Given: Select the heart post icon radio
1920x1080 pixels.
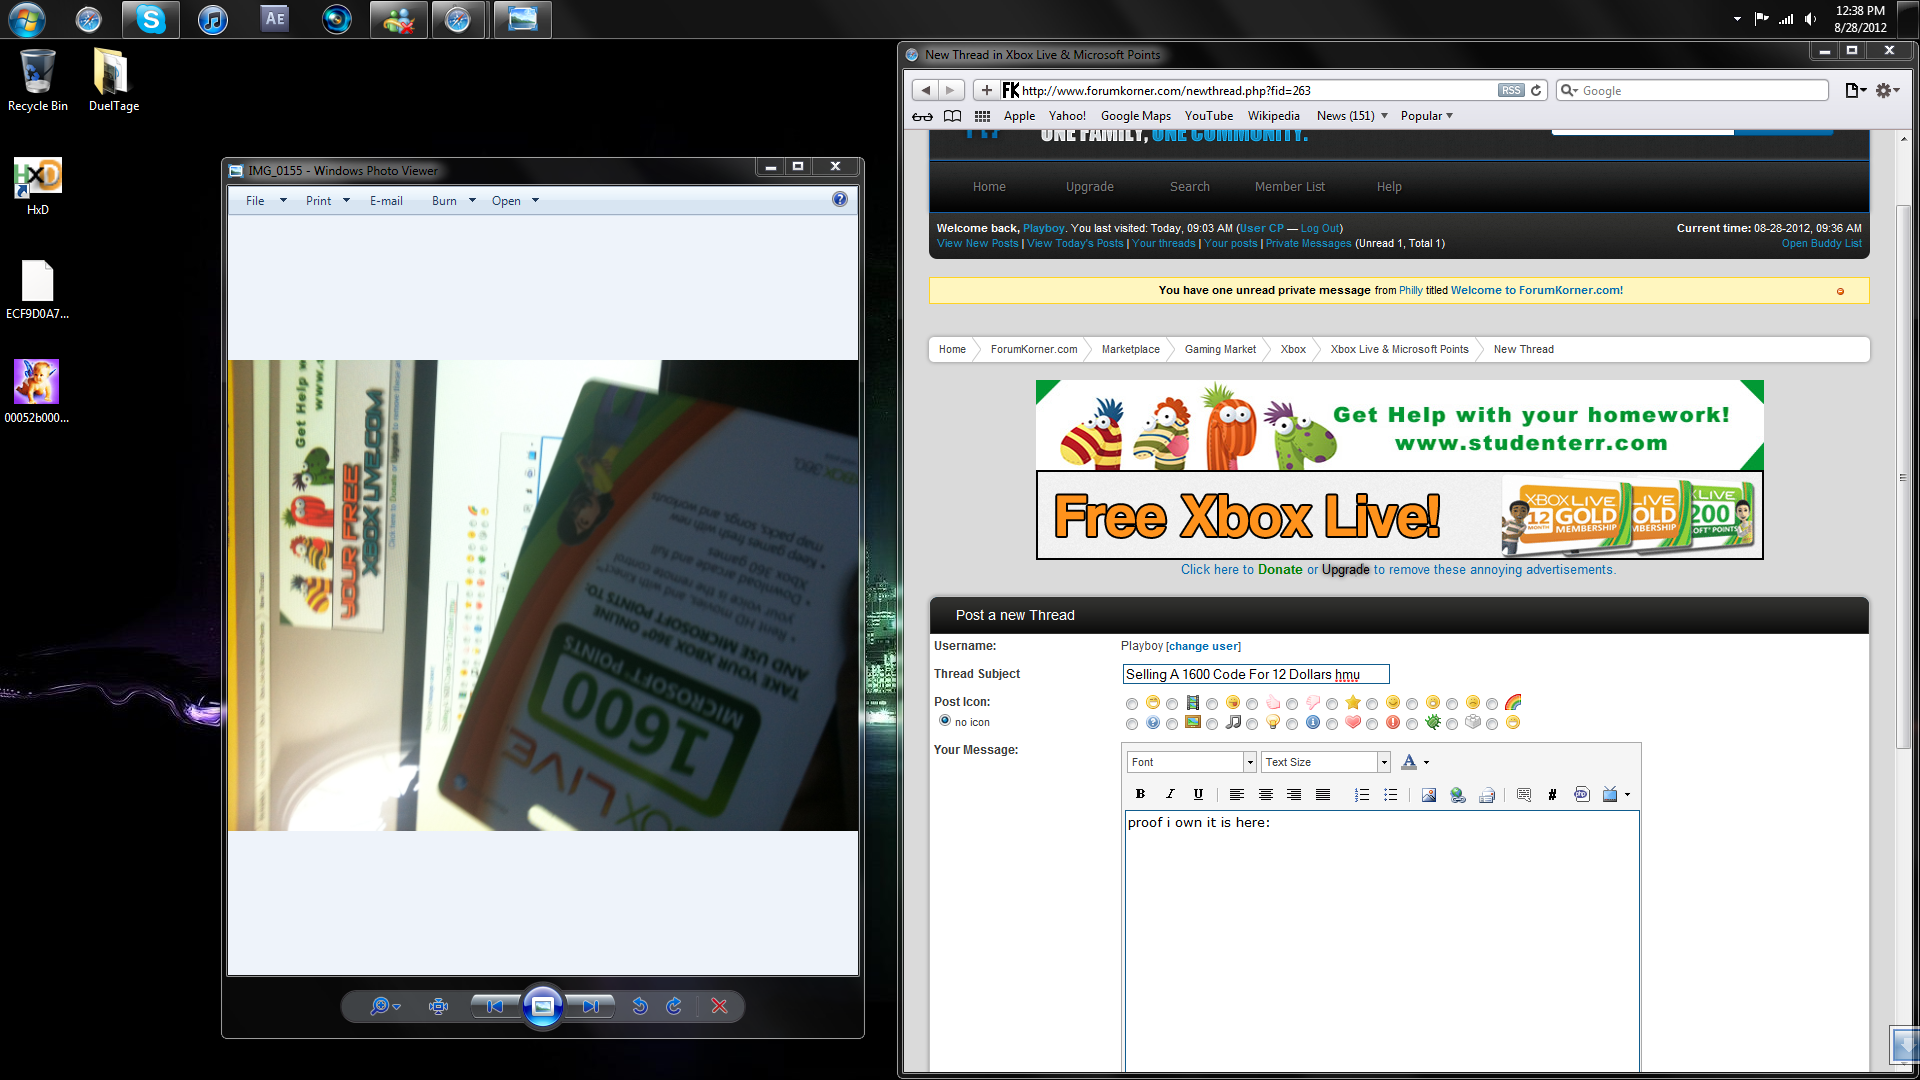Looking at the screenshot, I should [x=1332, y=724].
